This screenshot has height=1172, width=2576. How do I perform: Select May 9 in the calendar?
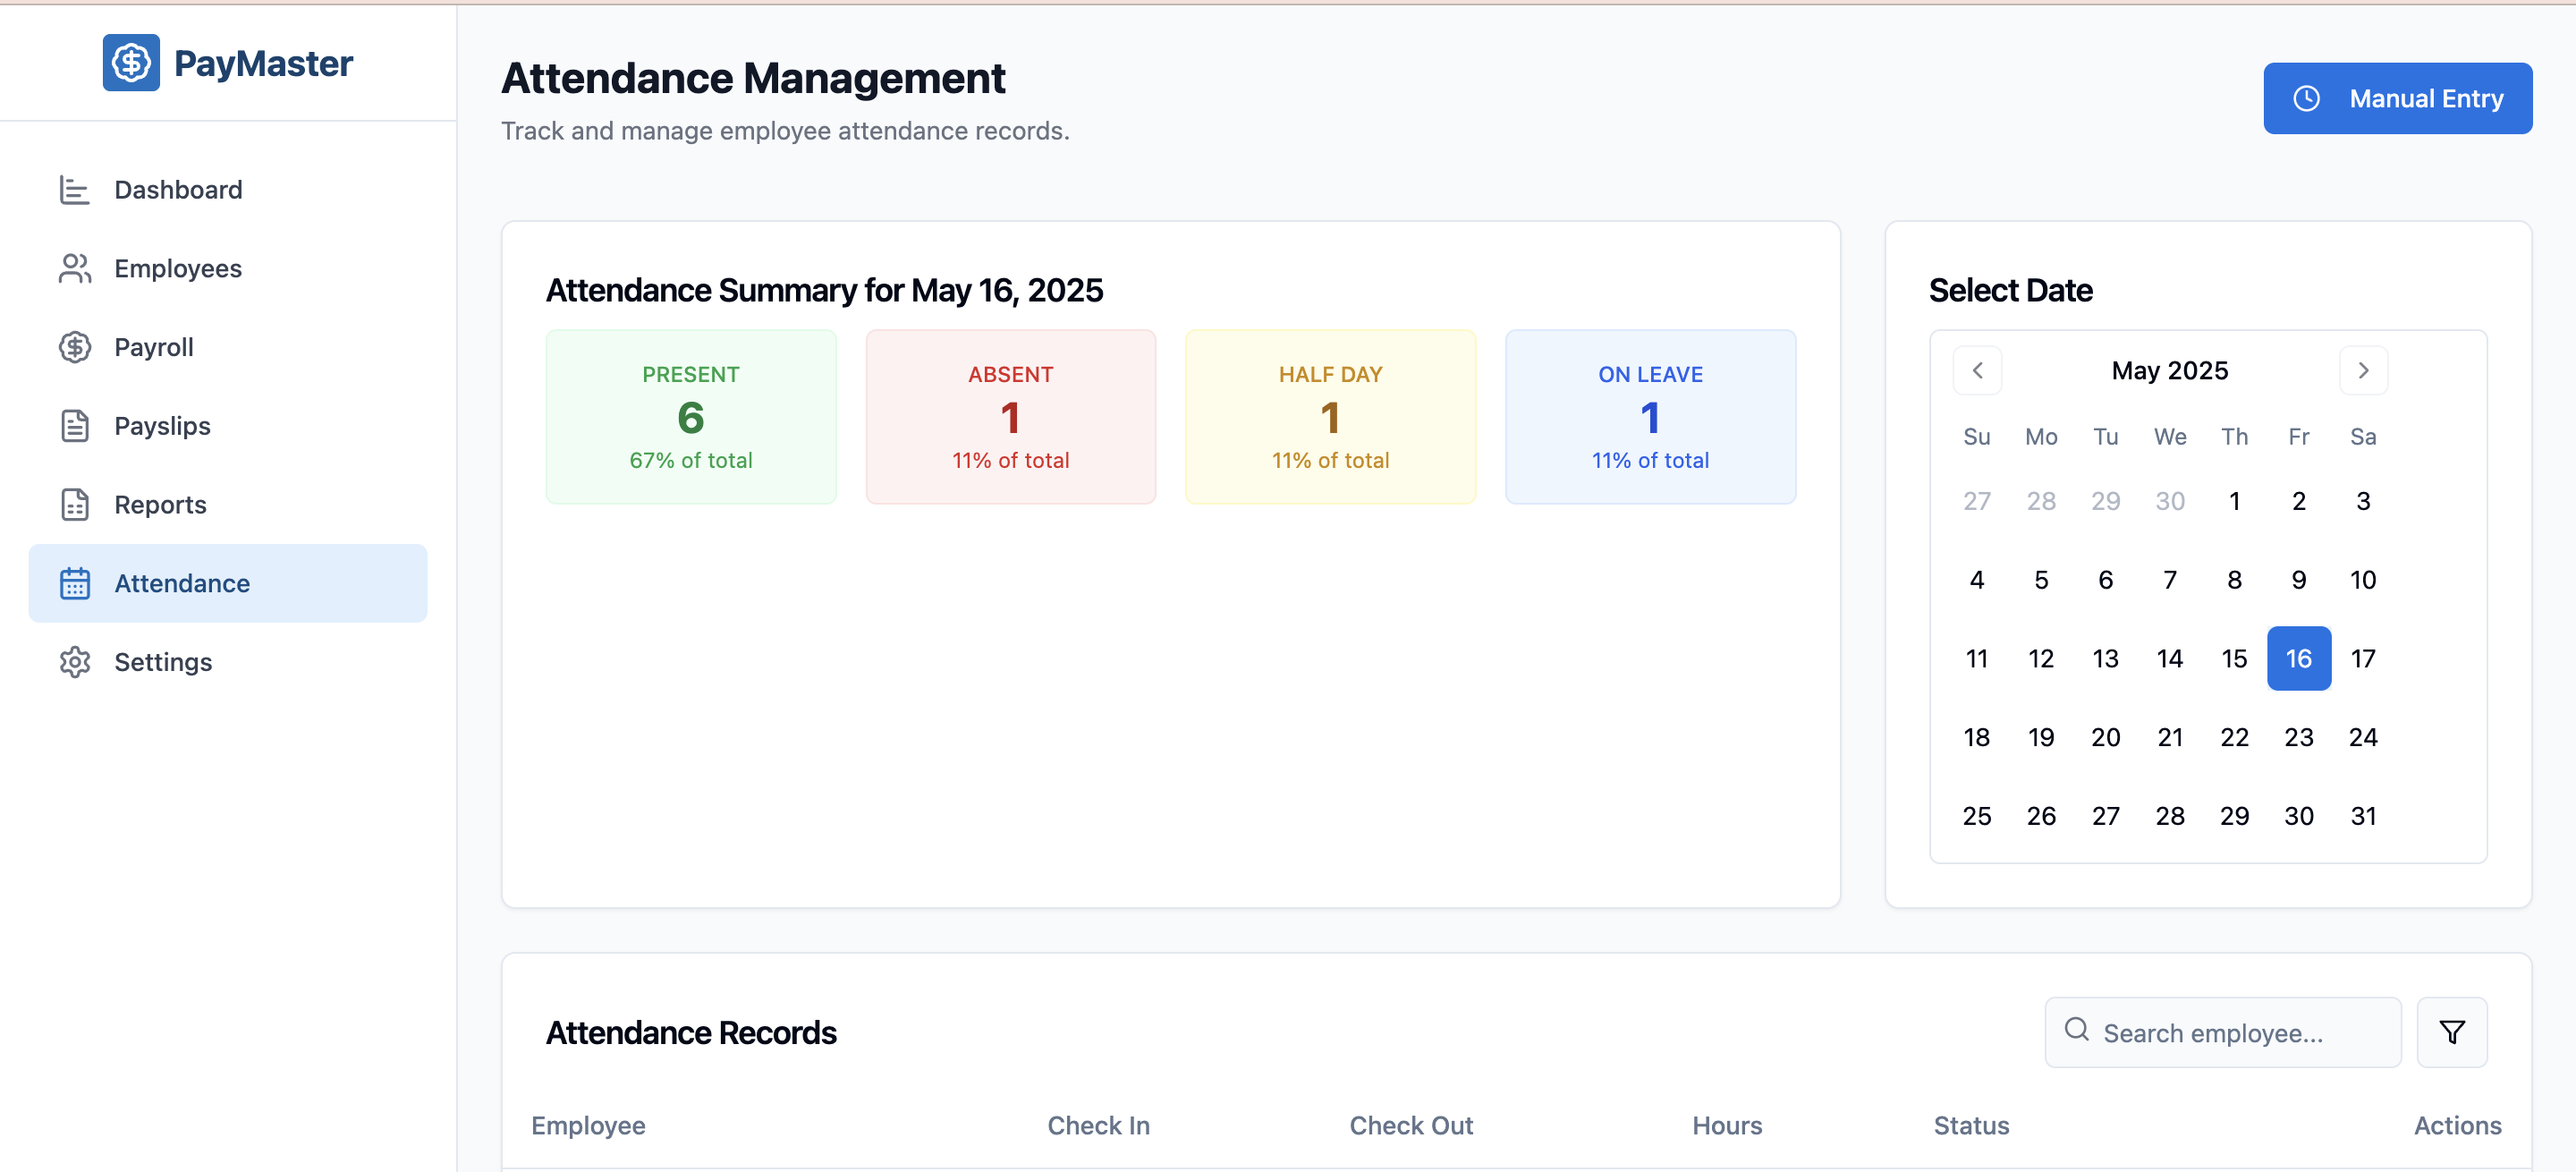(2298, 580)
